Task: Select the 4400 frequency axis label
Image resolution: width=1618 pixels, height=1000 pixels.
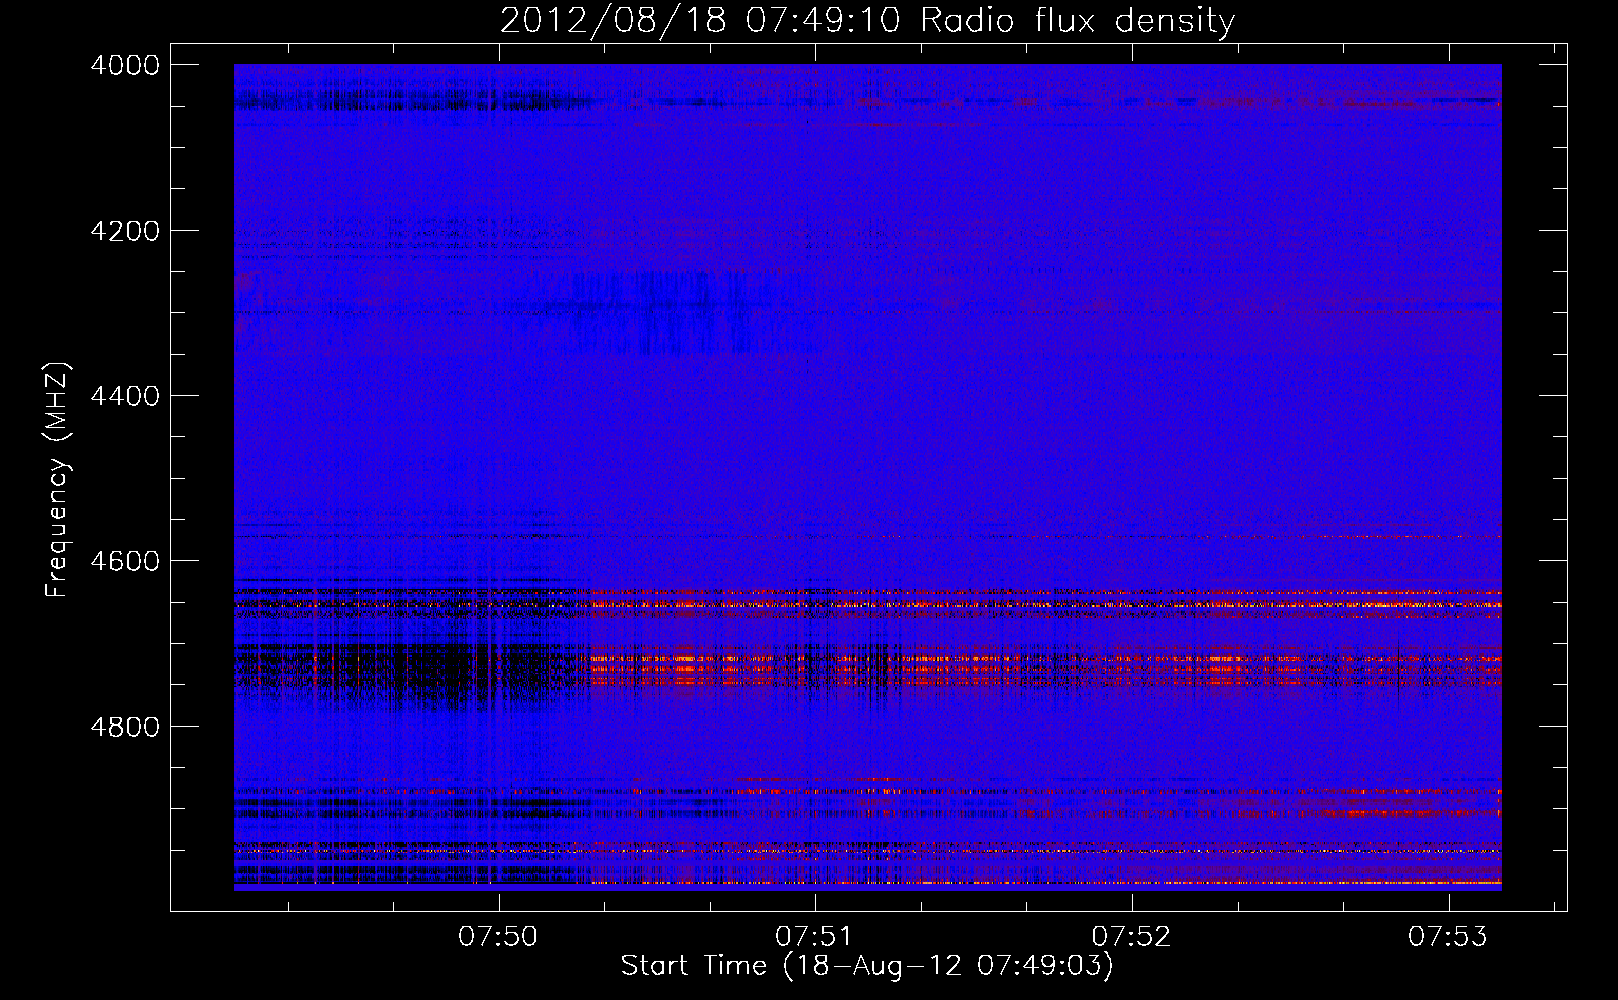Action: pyautogui.click(x=125, y=396)
